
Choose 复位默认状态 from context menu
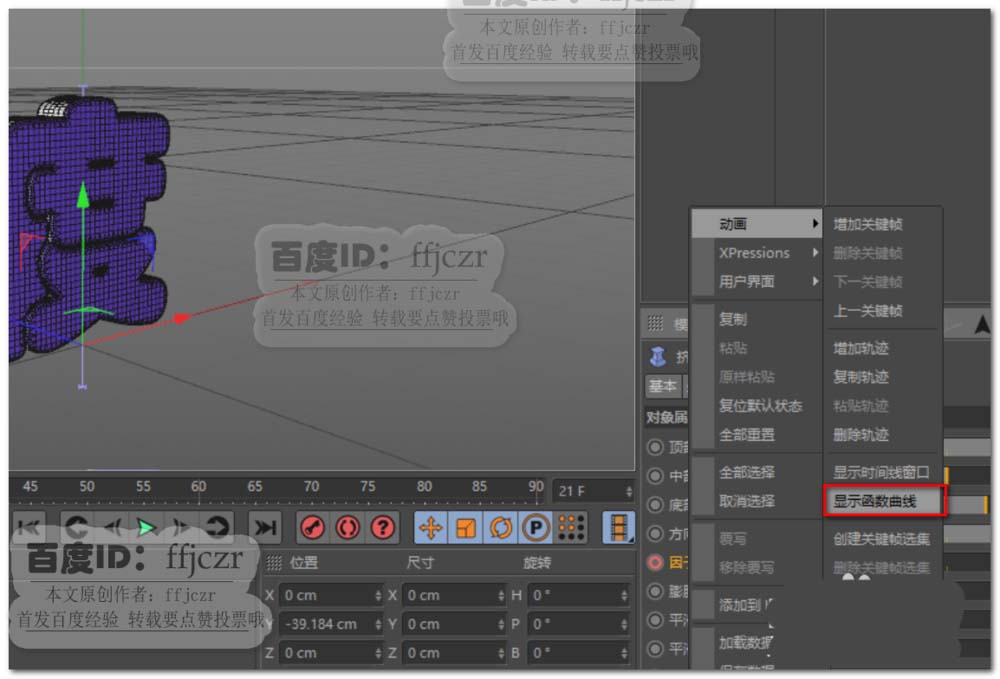[x=757, y=405]
